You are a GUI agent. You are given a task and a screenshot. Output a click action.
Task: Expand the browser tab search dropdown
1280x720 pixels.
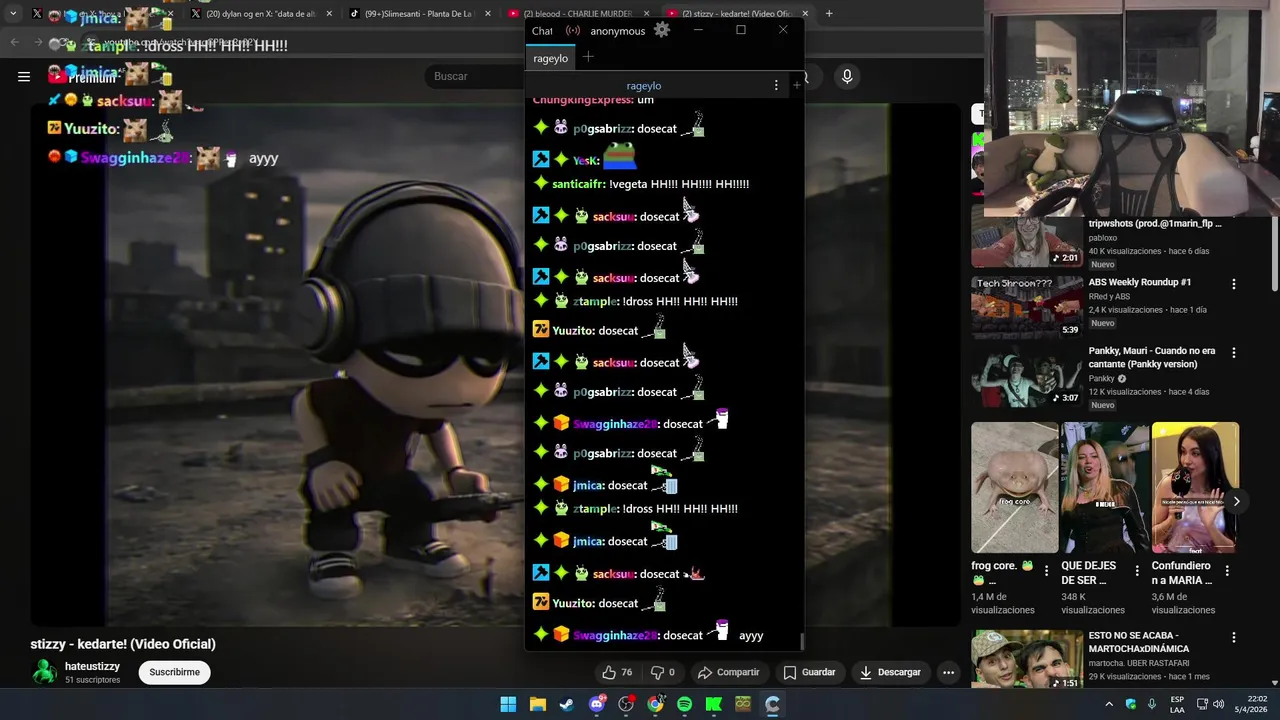(x=13, y=14)
